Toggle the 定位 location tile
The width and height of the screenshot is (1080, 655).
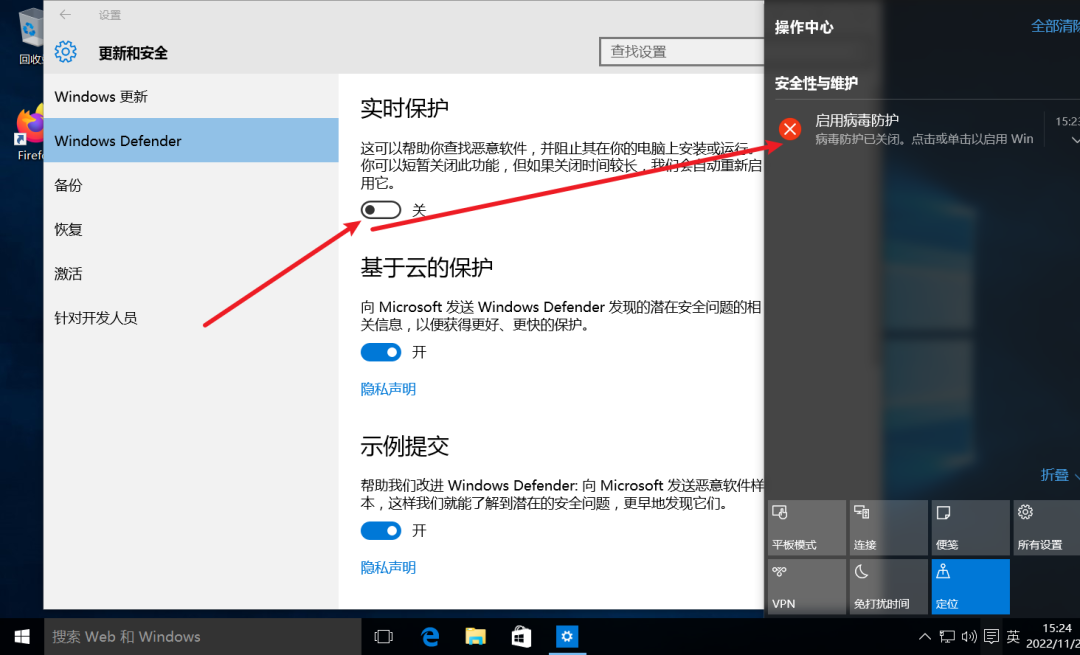(970, 587)
